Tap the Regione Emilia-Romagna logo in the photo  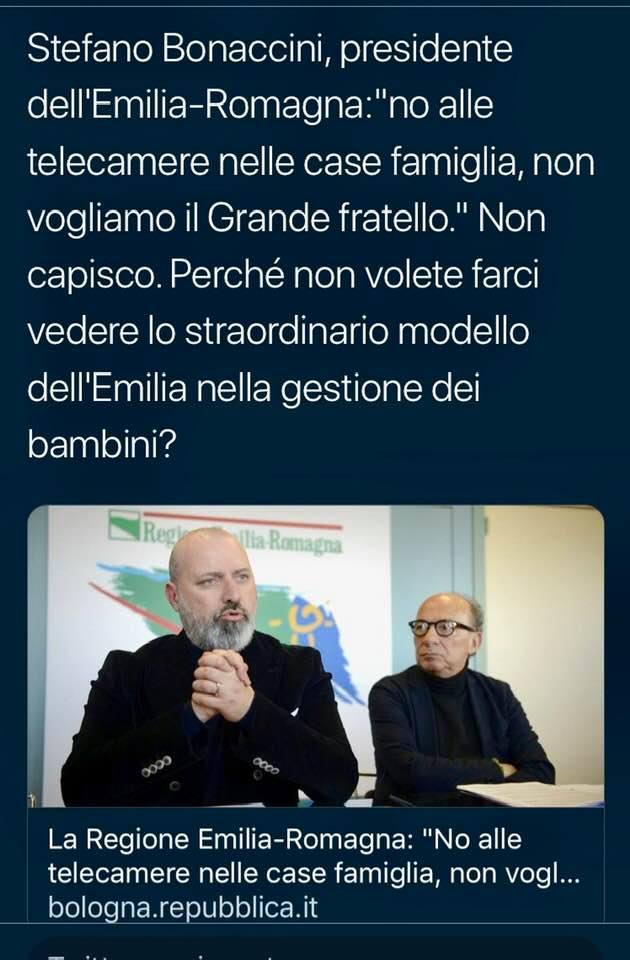[225, 531]
